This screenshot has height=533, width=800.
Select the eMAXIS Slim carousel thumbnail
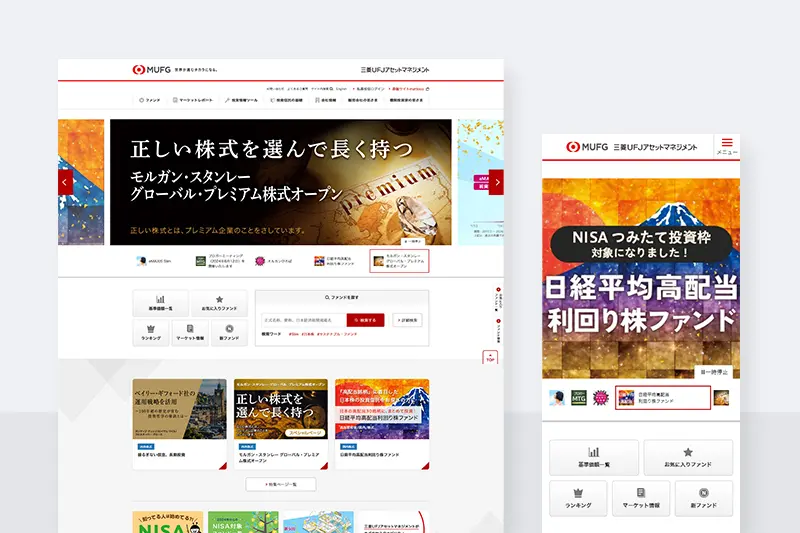pos(154,261)
